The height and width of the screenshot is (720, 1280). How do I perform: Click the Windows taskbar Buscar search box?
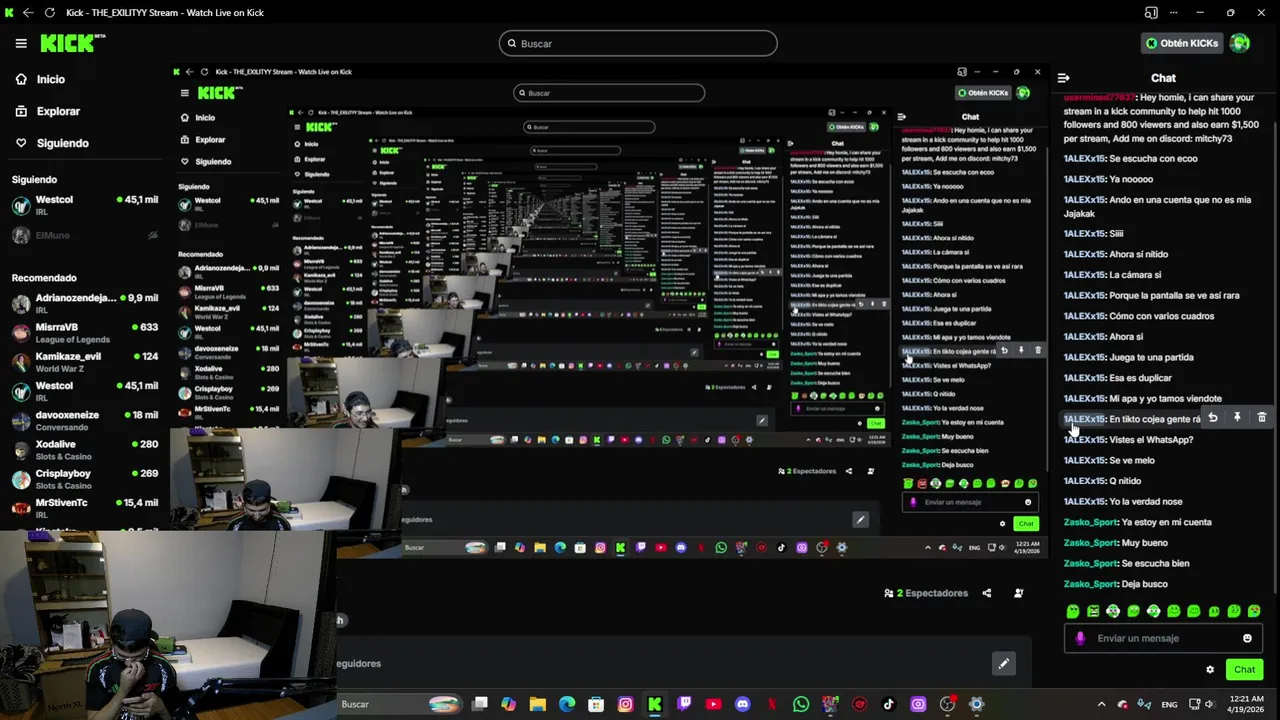tap(400, 704)
